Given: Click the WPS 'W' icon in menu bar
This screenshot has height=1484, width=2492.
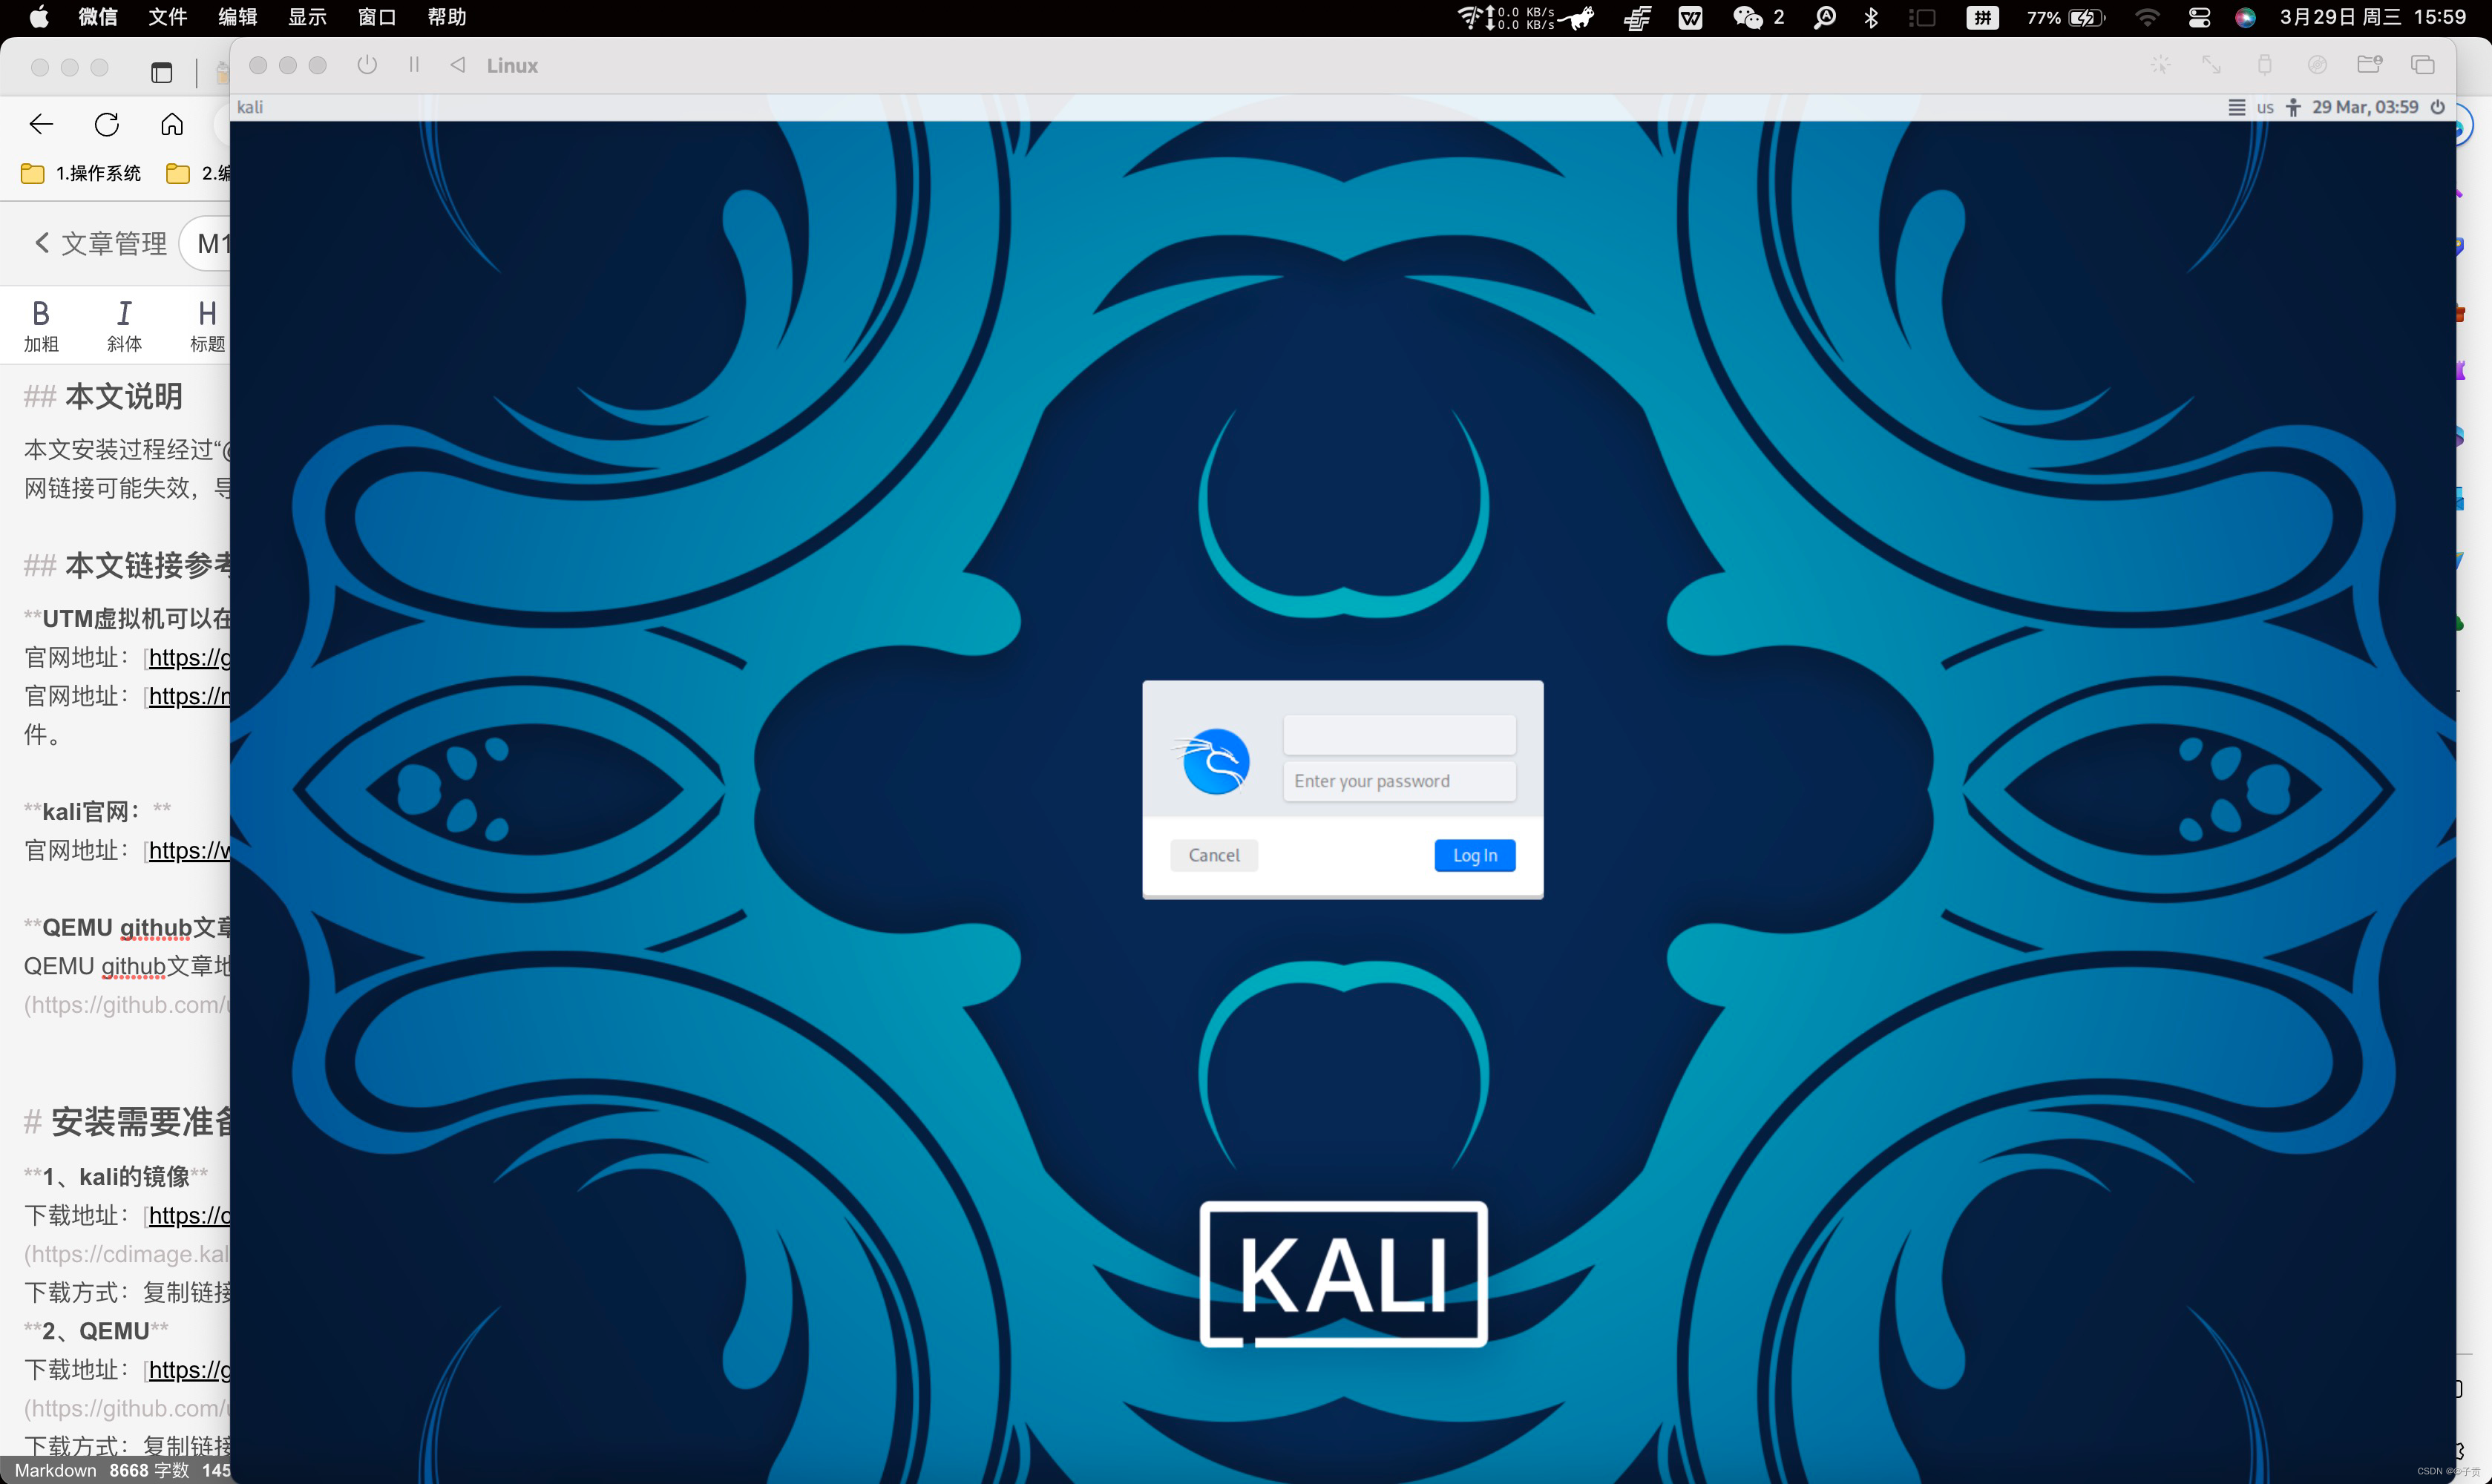Looking at the screenshot, I should pos(1690,17).
